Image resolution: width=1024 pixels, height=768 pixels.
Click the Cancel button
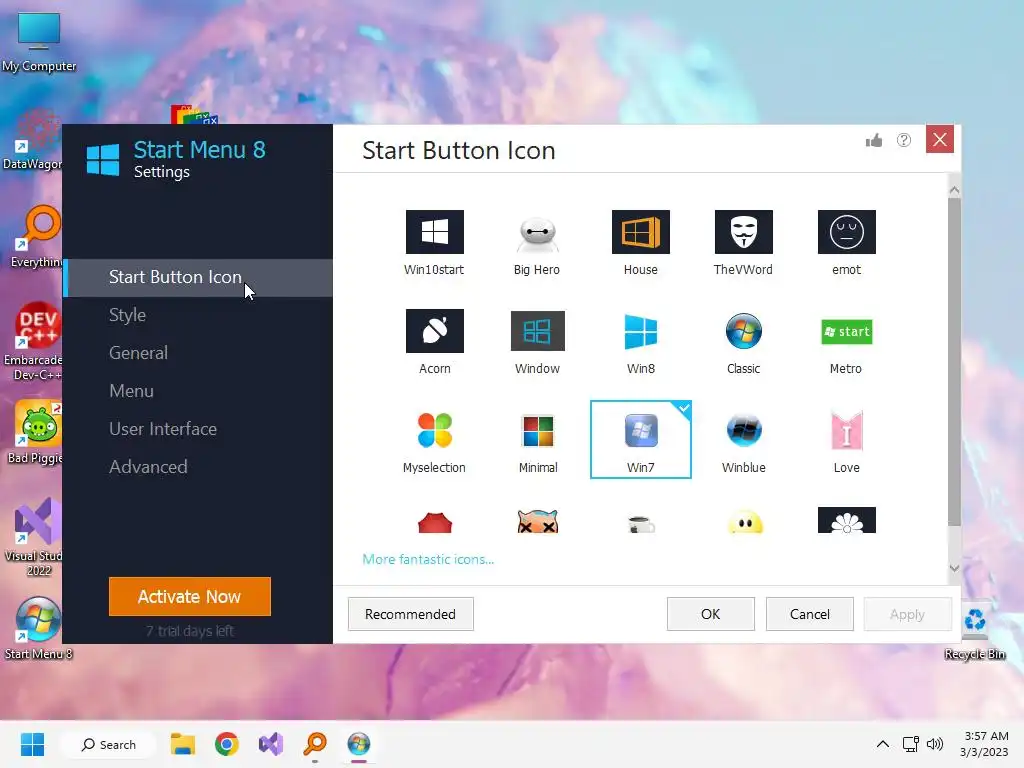[x=810, y=614]
